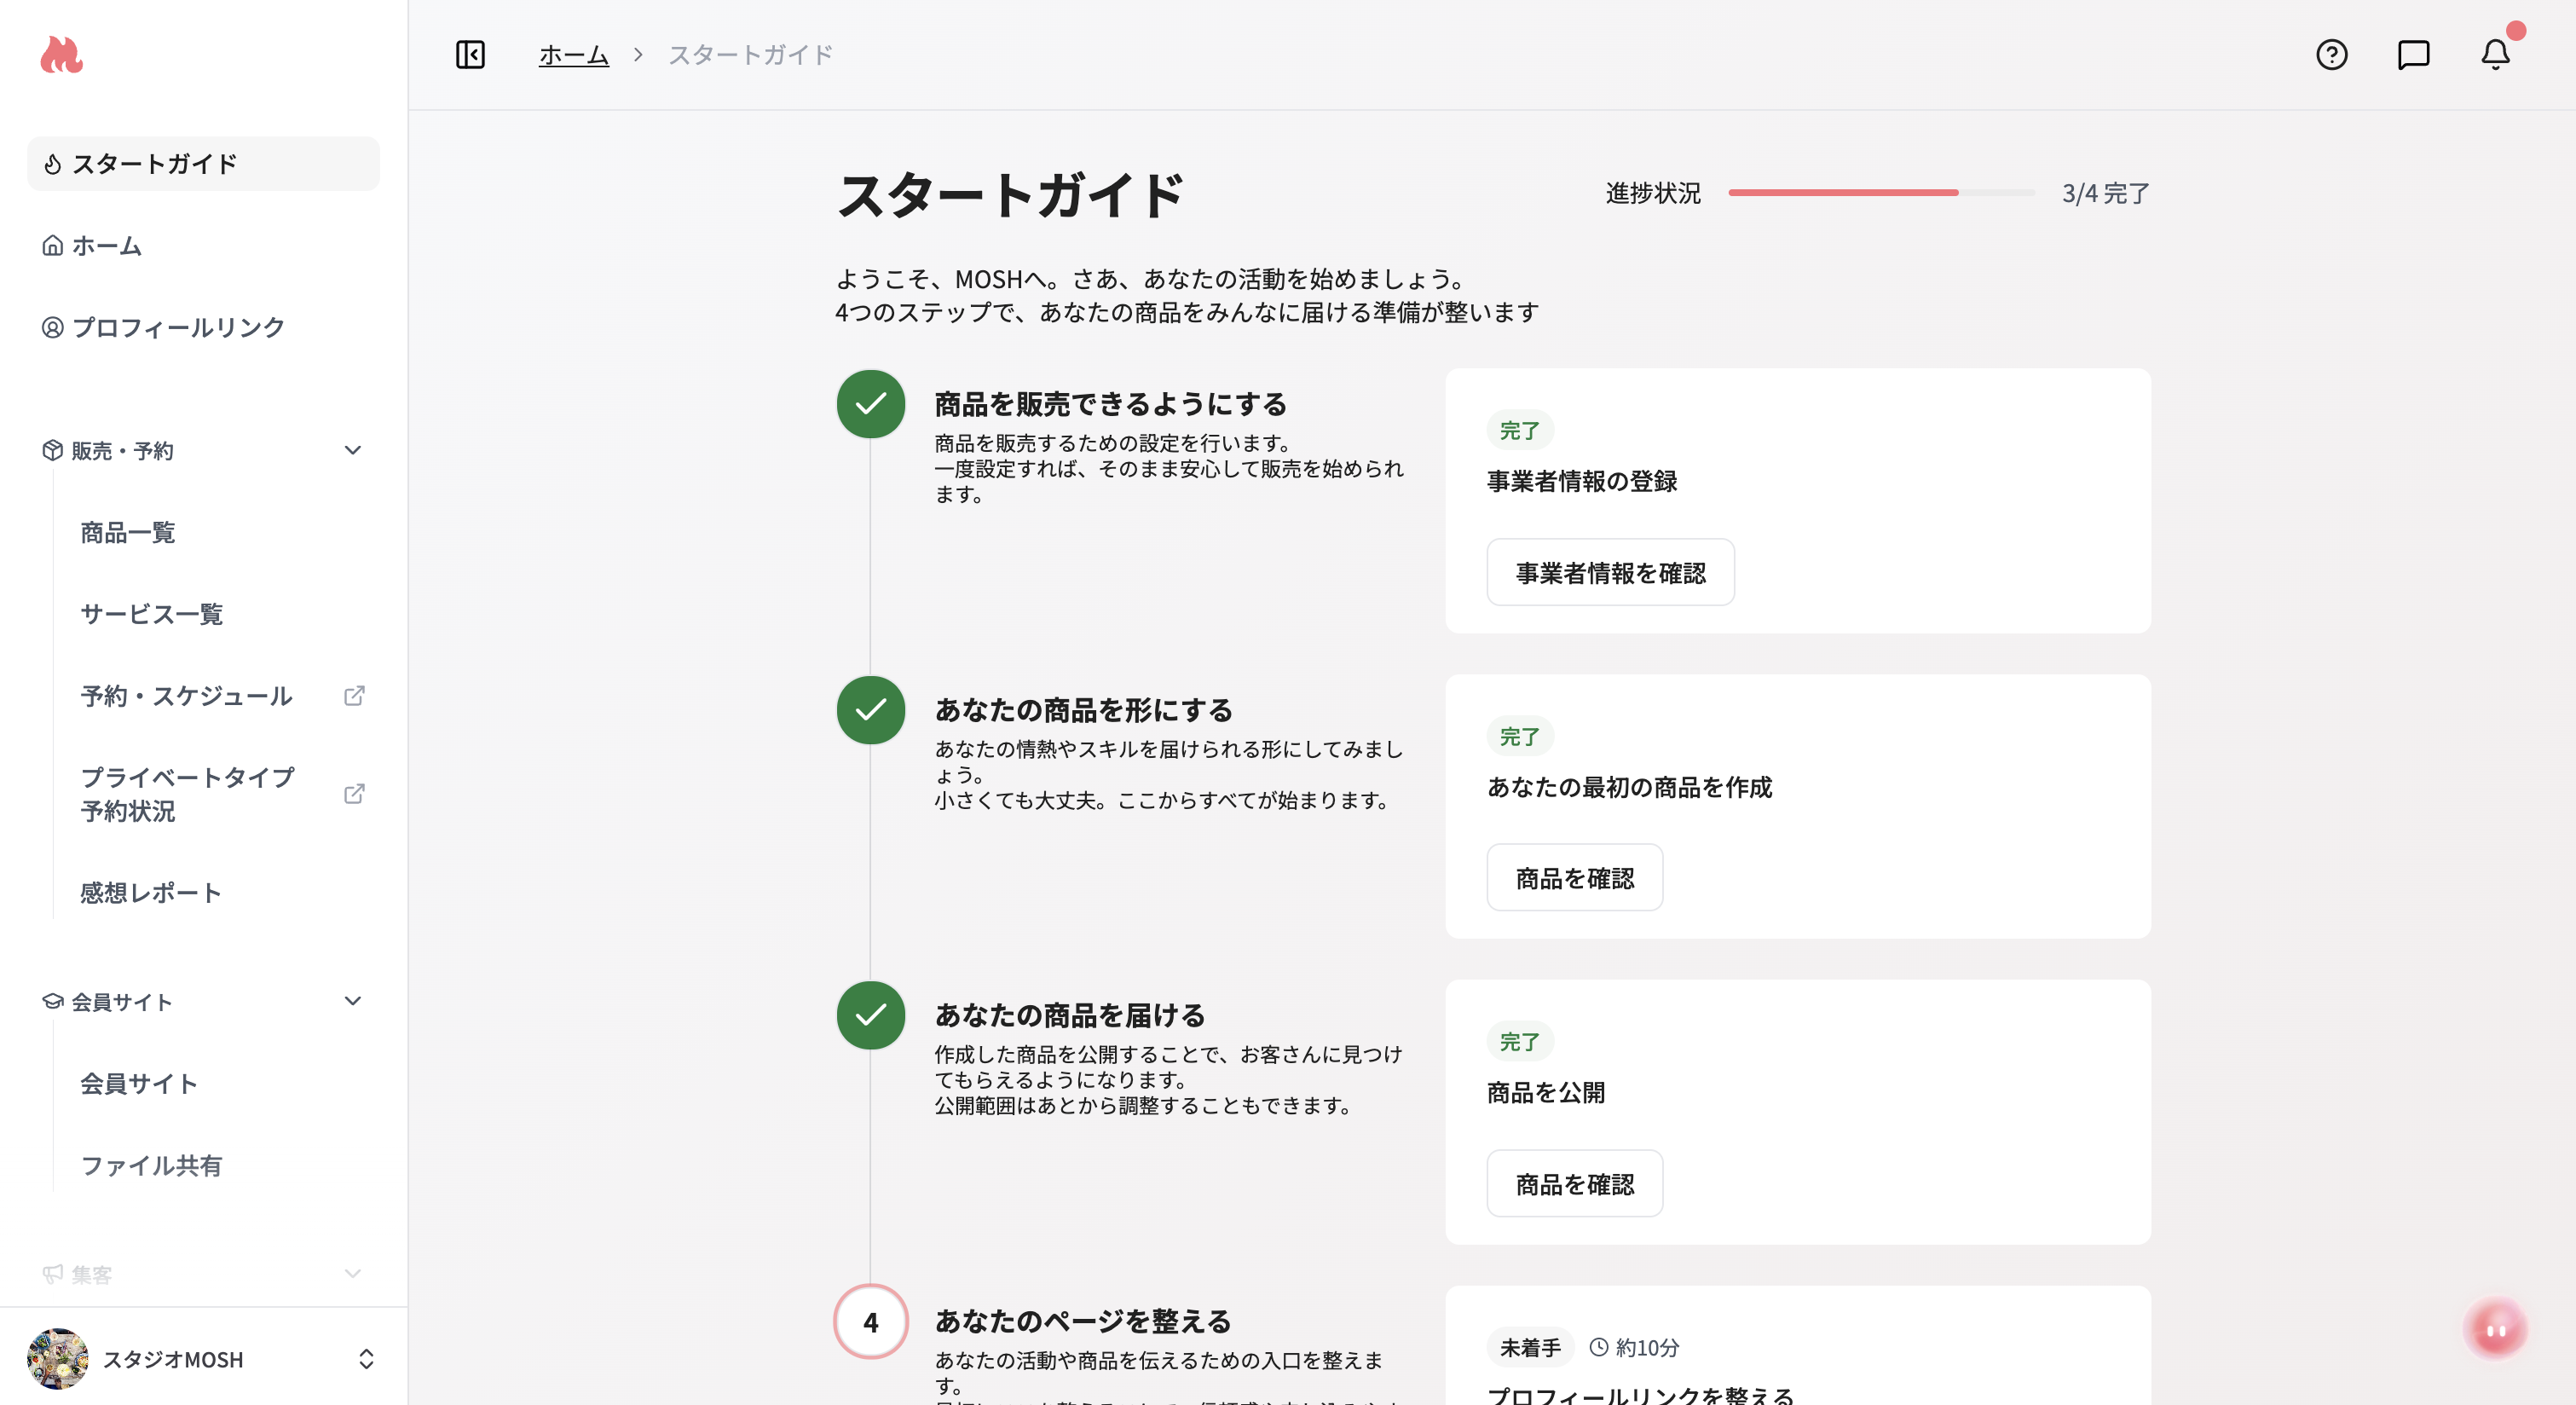Viewport: 2576px width, 1405px height.
Task: Open サービス一覧 in sidebar
Action: (x=151, y=614)
